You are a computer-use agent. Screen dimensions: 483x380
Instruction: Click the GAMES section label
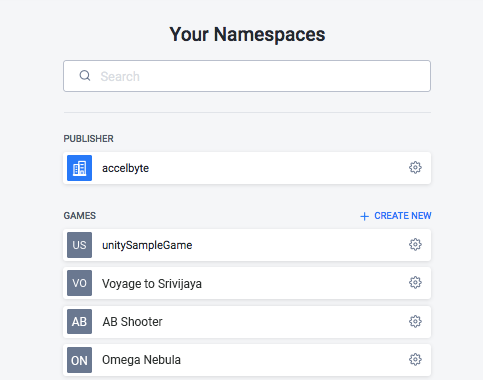point(80,216)
